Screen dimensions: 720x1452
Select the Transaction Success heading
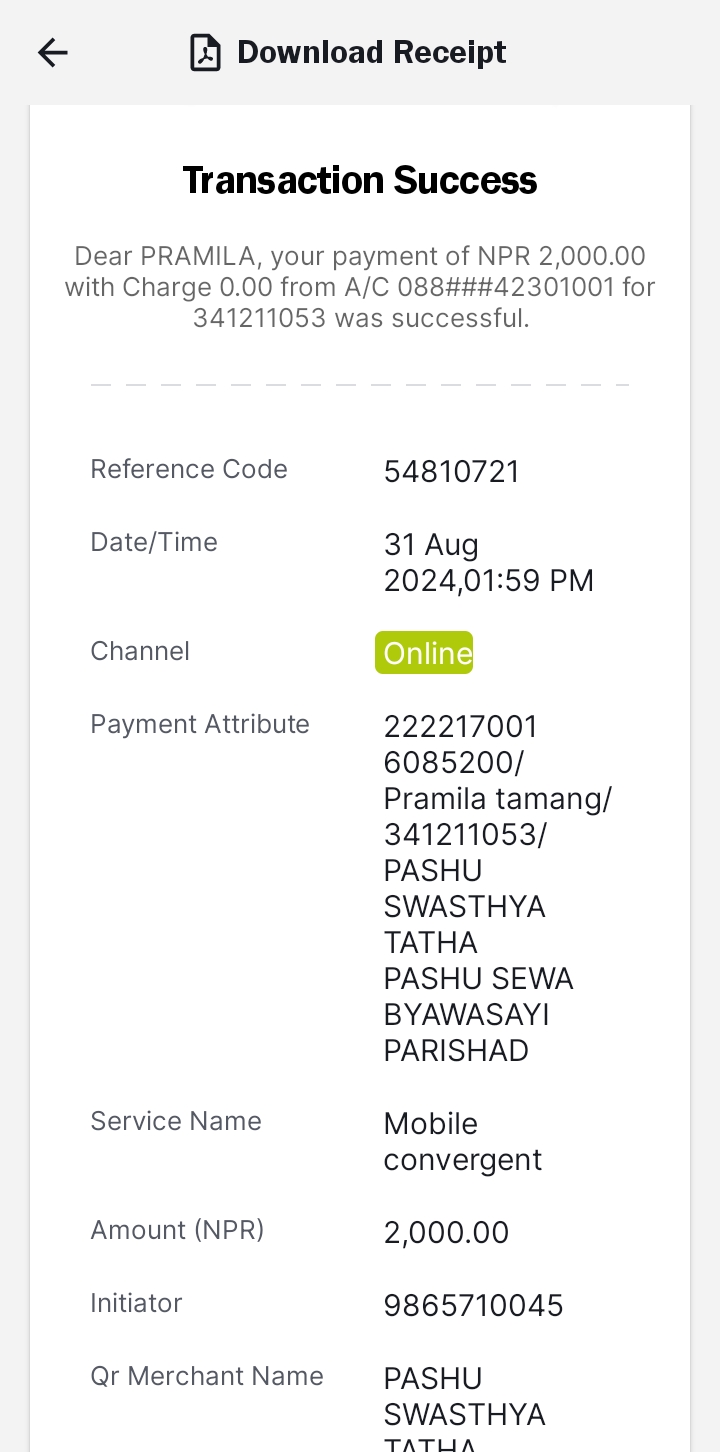(360, 181)
